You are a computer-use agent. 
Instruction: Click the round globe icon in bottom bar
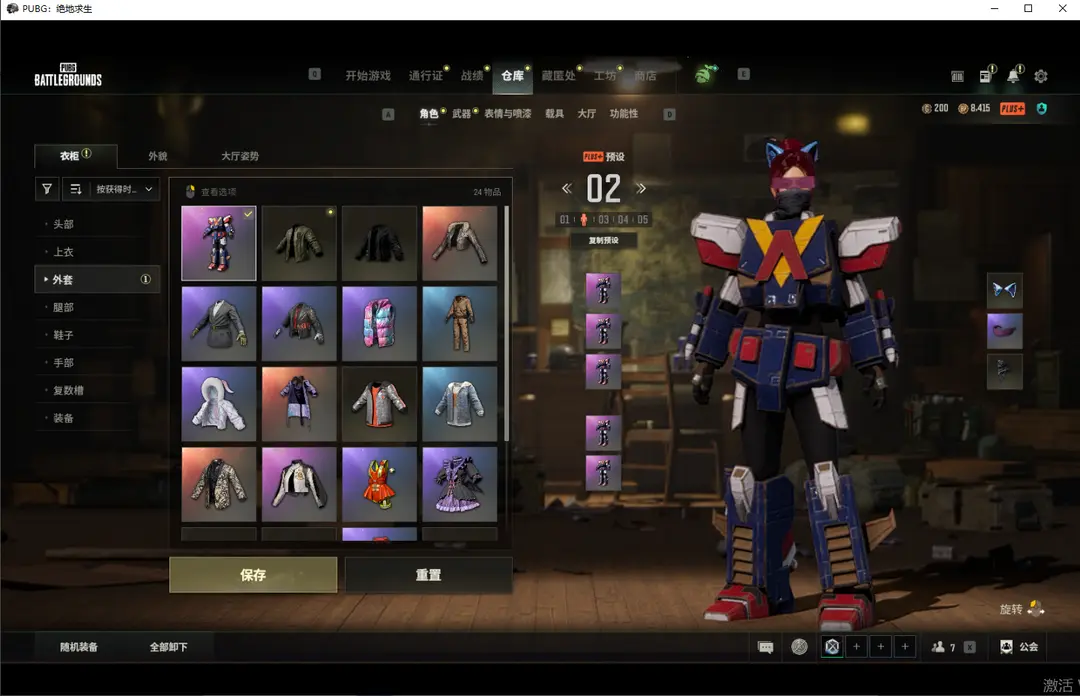tap(799, 646)
